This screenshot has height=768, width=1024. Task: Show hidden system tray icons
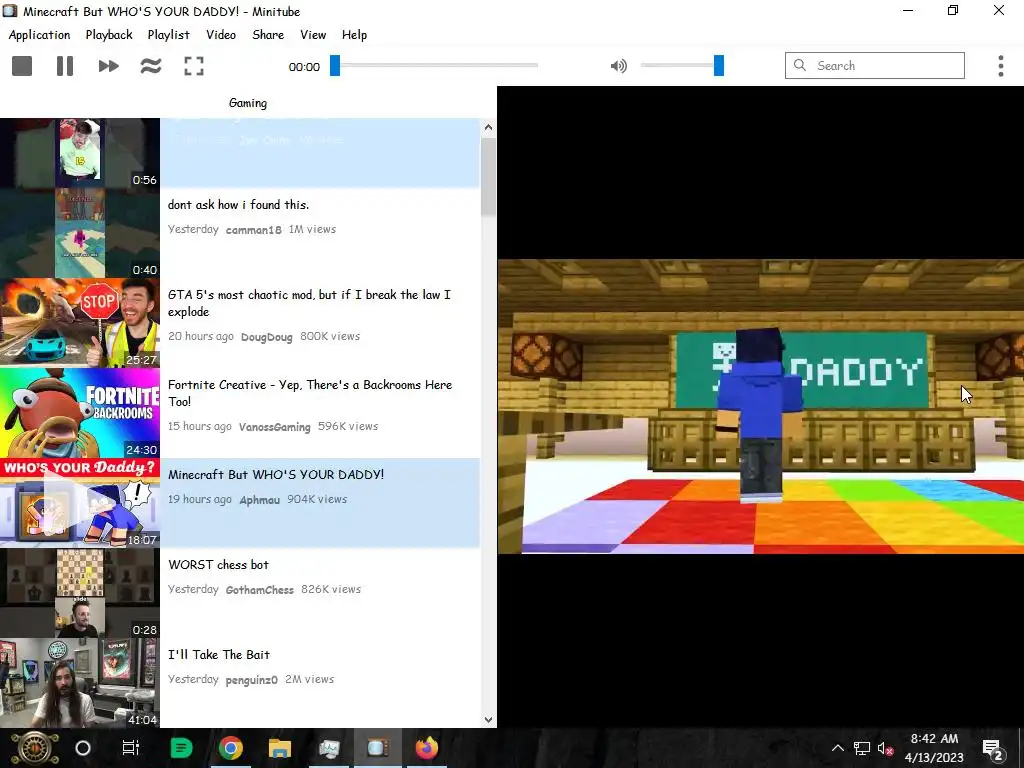coord(837,748)
